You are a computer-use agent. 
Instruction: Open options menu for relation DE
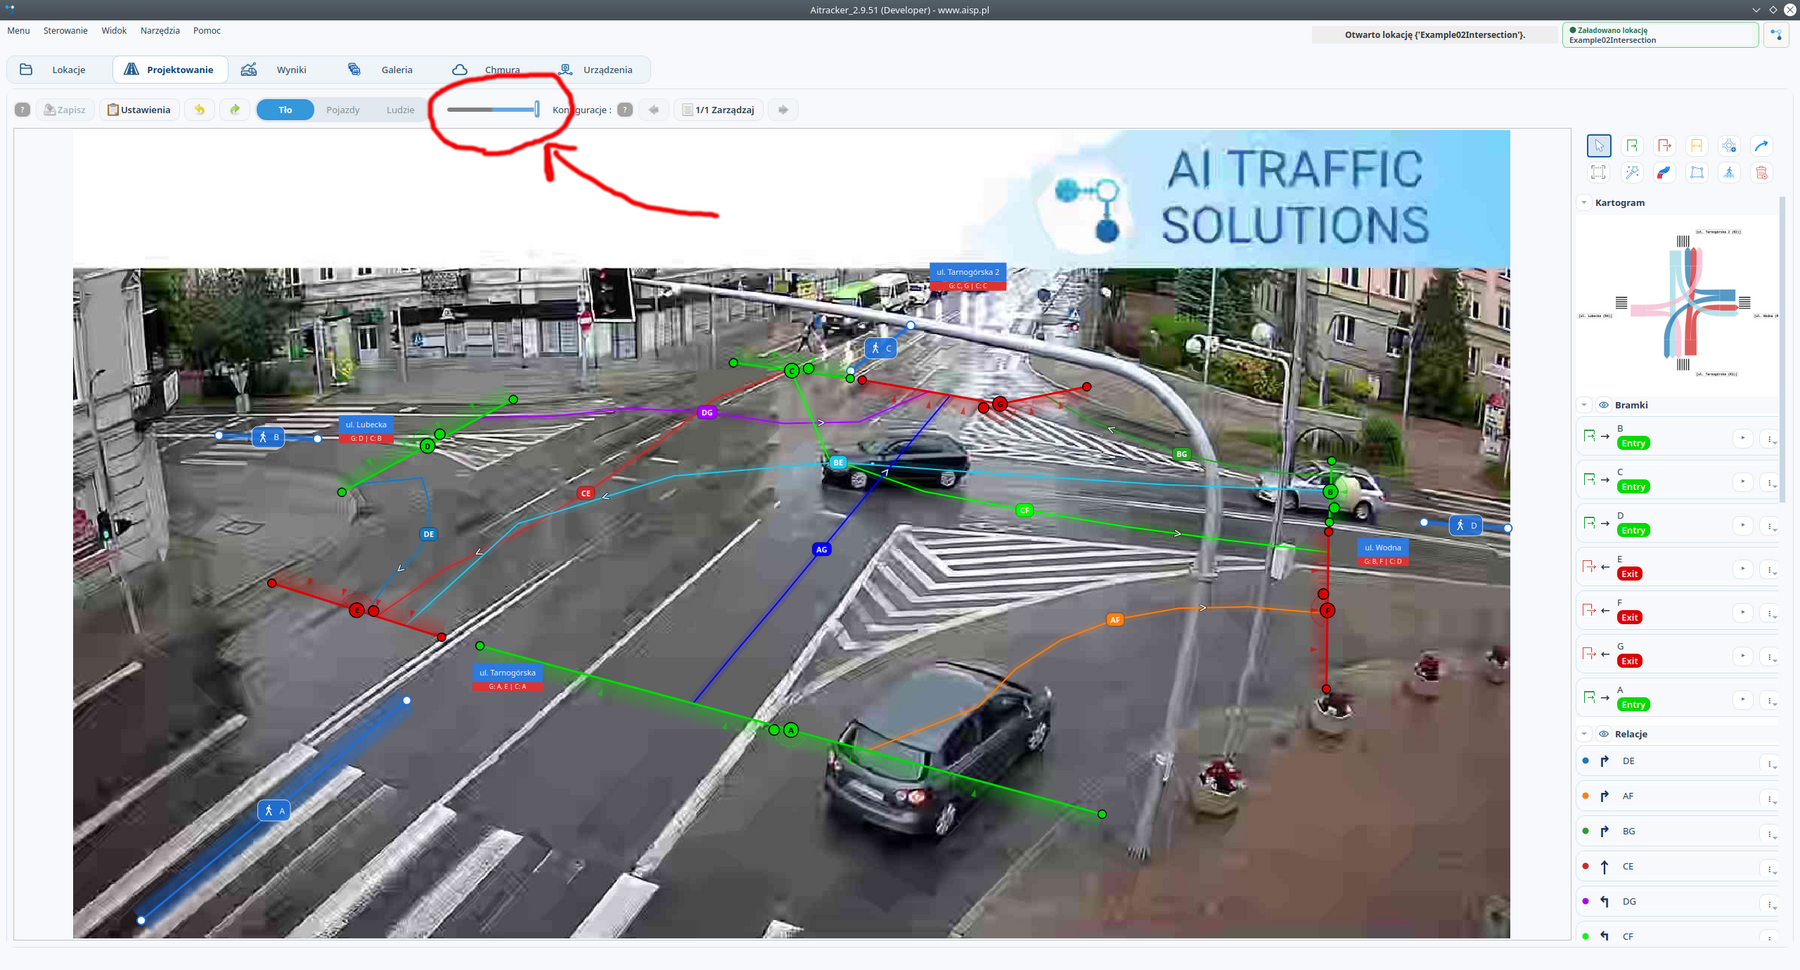click(x=1771, y=764)
